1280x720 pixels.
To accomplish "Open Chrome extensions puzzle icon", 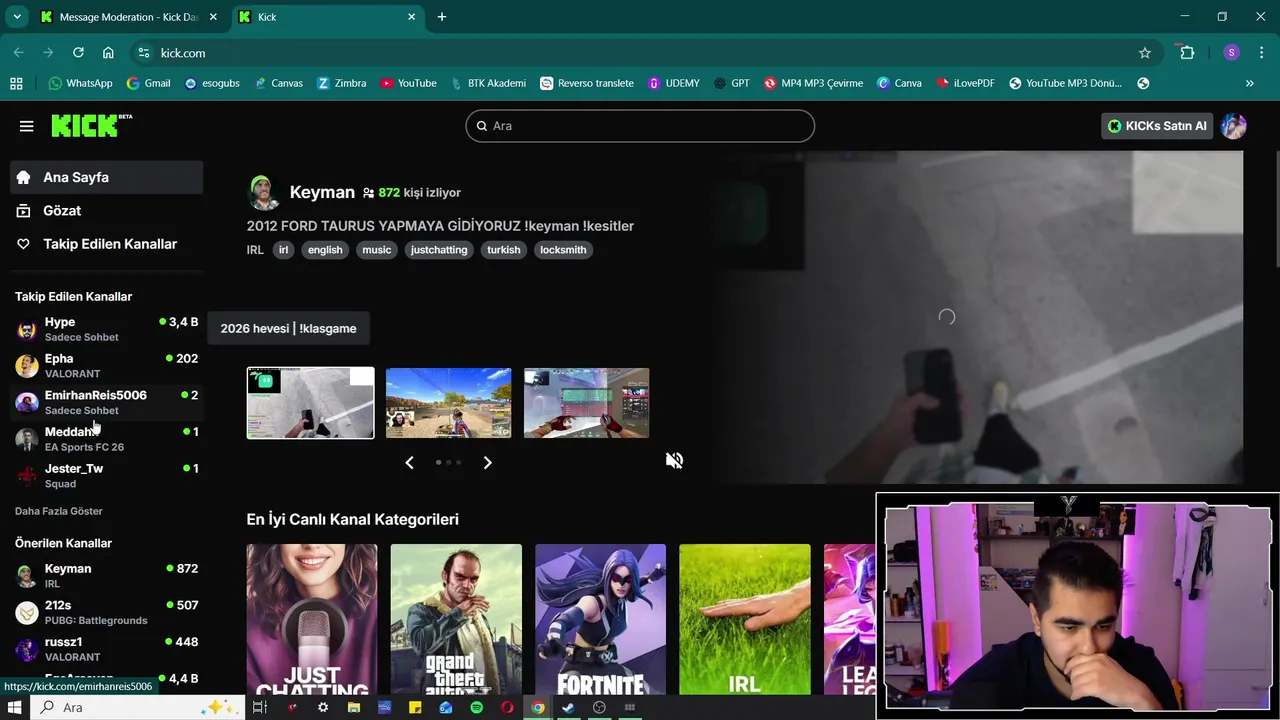I will click(1187, 53).
